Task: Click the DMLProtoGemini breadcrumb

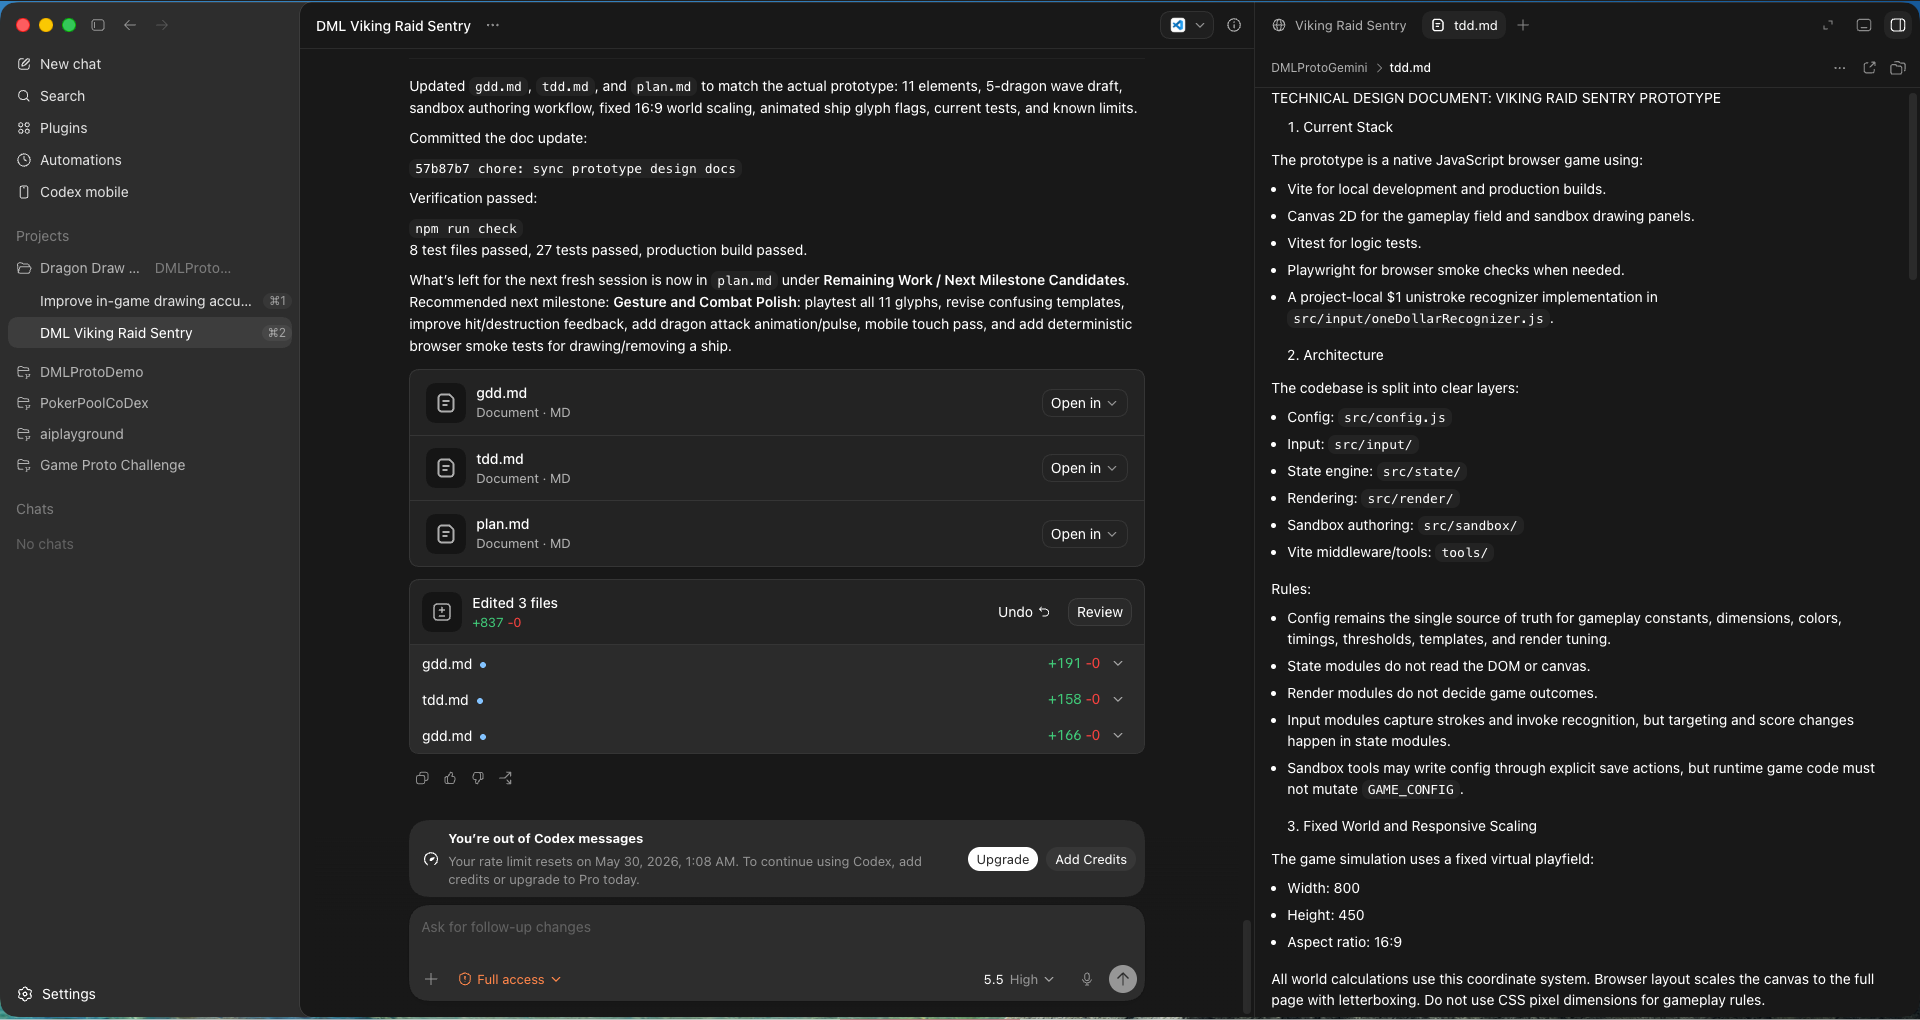Action: pyautogui.click(x=1319, y=68)
